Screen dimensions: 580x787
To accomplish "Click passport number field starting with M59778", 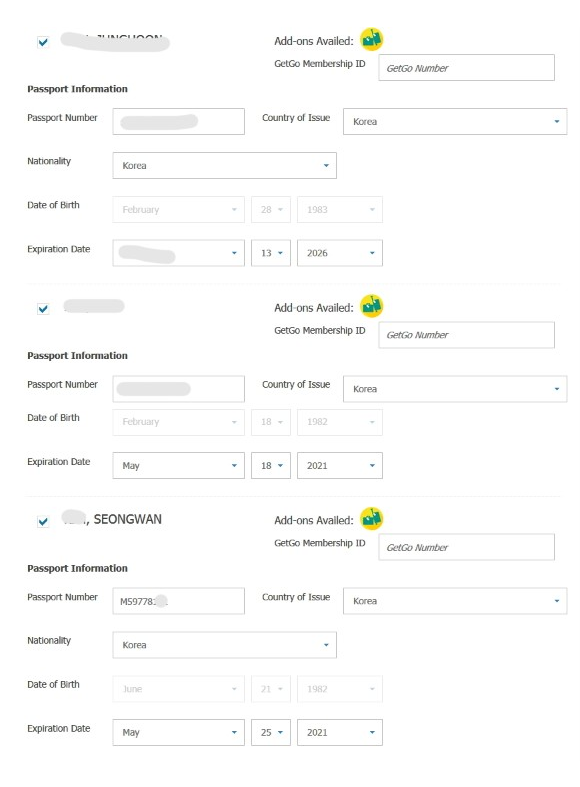I will pyautogui.click(x=179, y=601).
